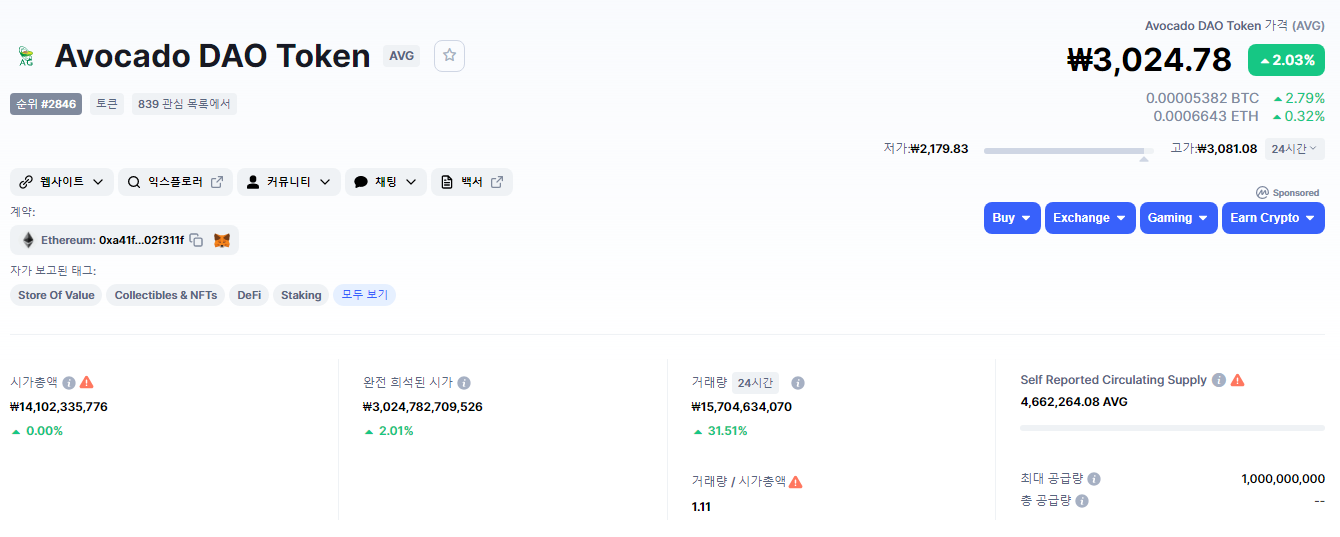Click the MetaMask fox icon
The width and height of the screenshot is (1340, 537).
[x=222, y=240]
